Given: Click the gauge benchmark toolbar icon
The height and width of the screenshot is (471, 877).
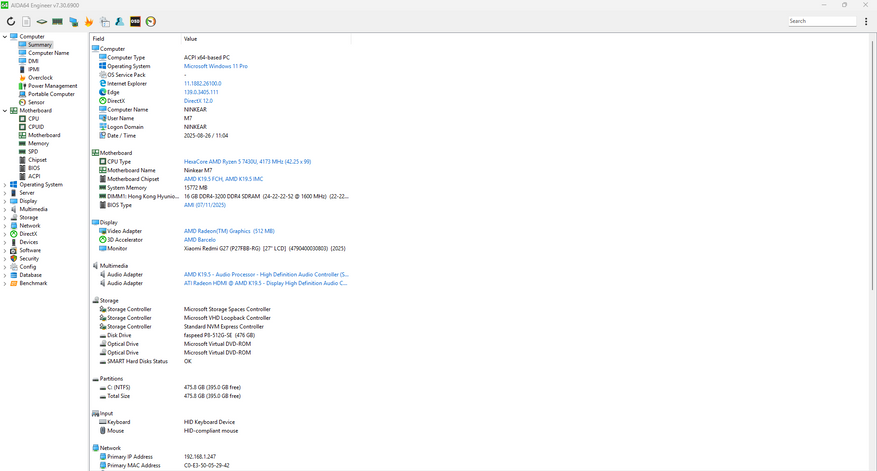Looking at the screenshot, I should tap(151, 22).
